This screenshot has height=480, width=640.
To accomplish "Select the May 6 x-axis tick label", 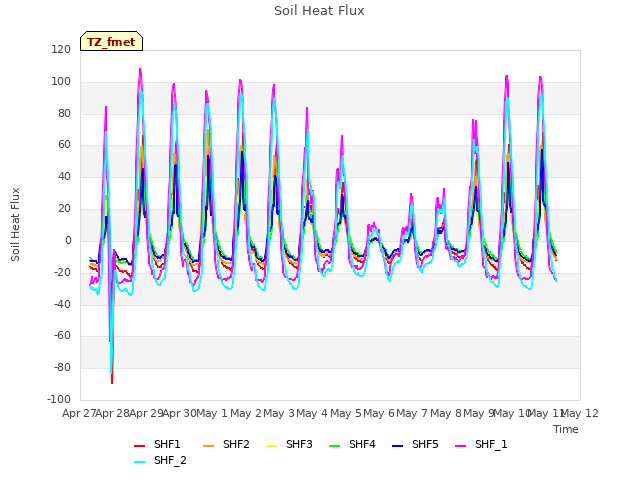I will pos(379,413).
